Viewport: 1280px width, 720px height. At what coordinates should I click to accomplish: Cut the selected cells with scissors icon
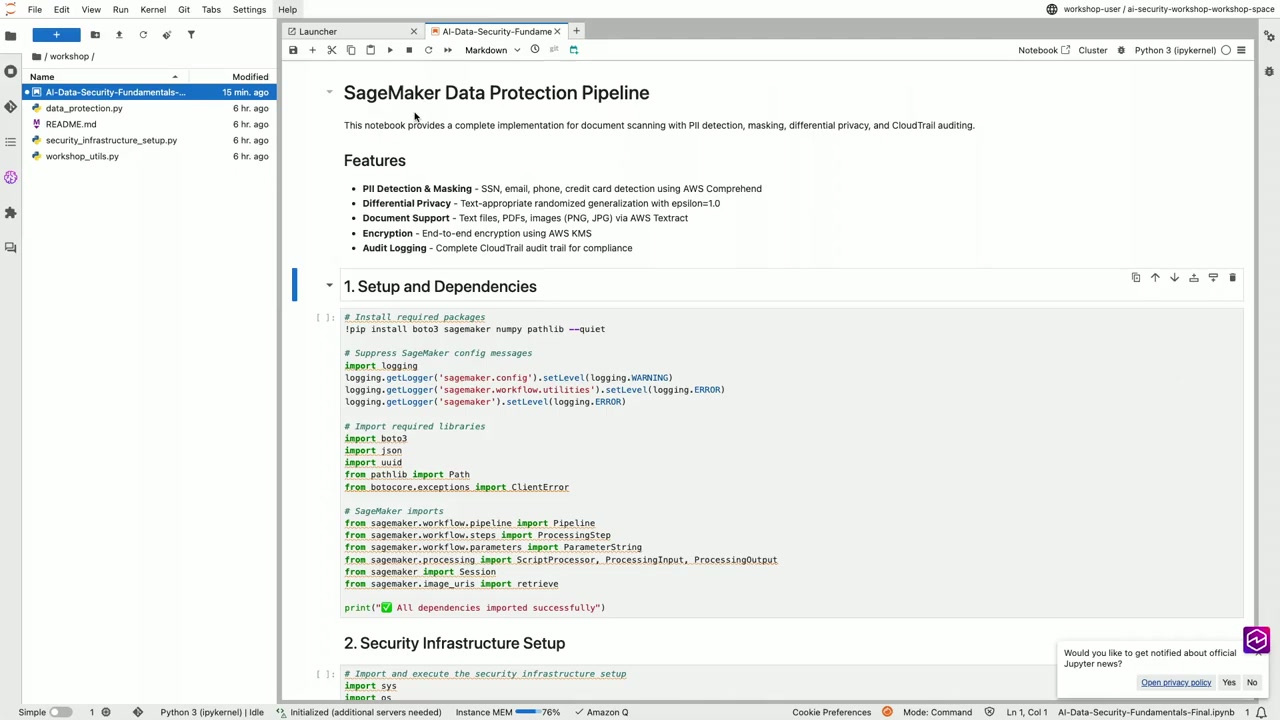pyautogui.click(x=331, y=50)
